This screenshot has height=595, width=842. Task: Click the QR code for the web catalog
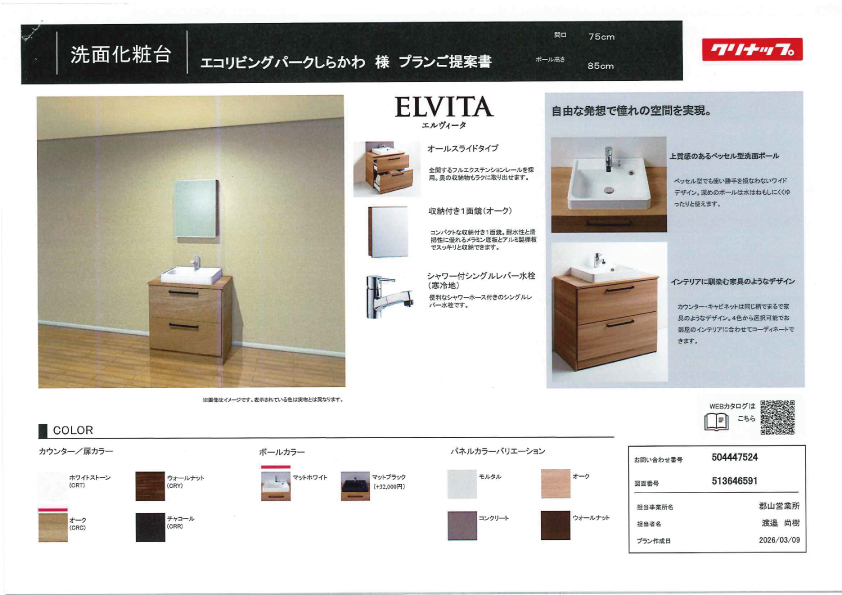tap(777, 417)
